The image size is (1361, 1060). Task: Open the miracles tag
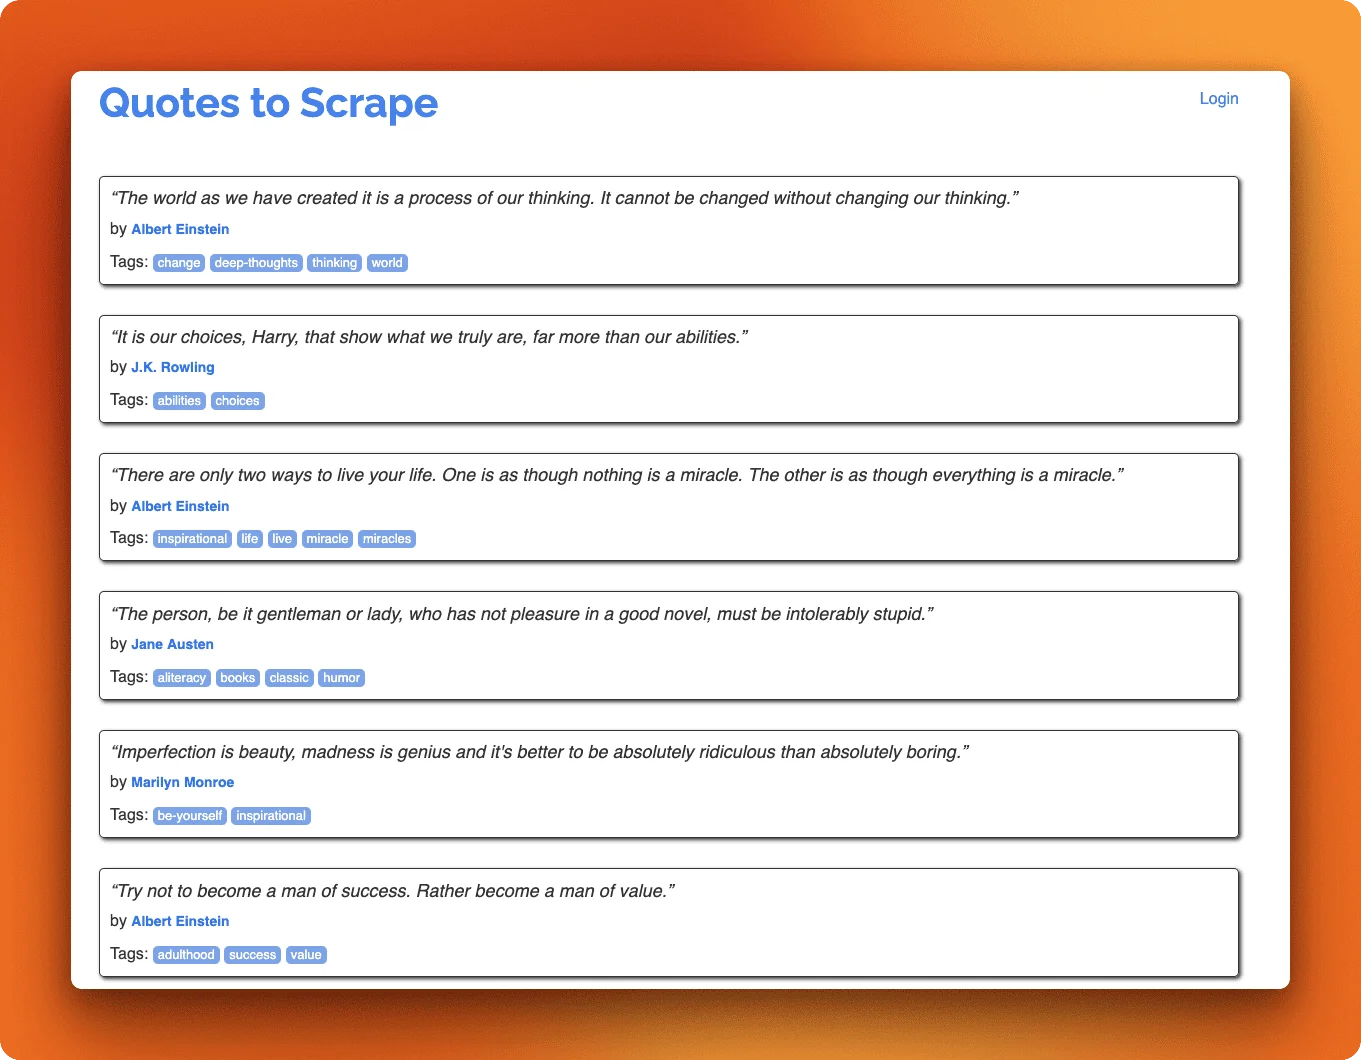386,538
